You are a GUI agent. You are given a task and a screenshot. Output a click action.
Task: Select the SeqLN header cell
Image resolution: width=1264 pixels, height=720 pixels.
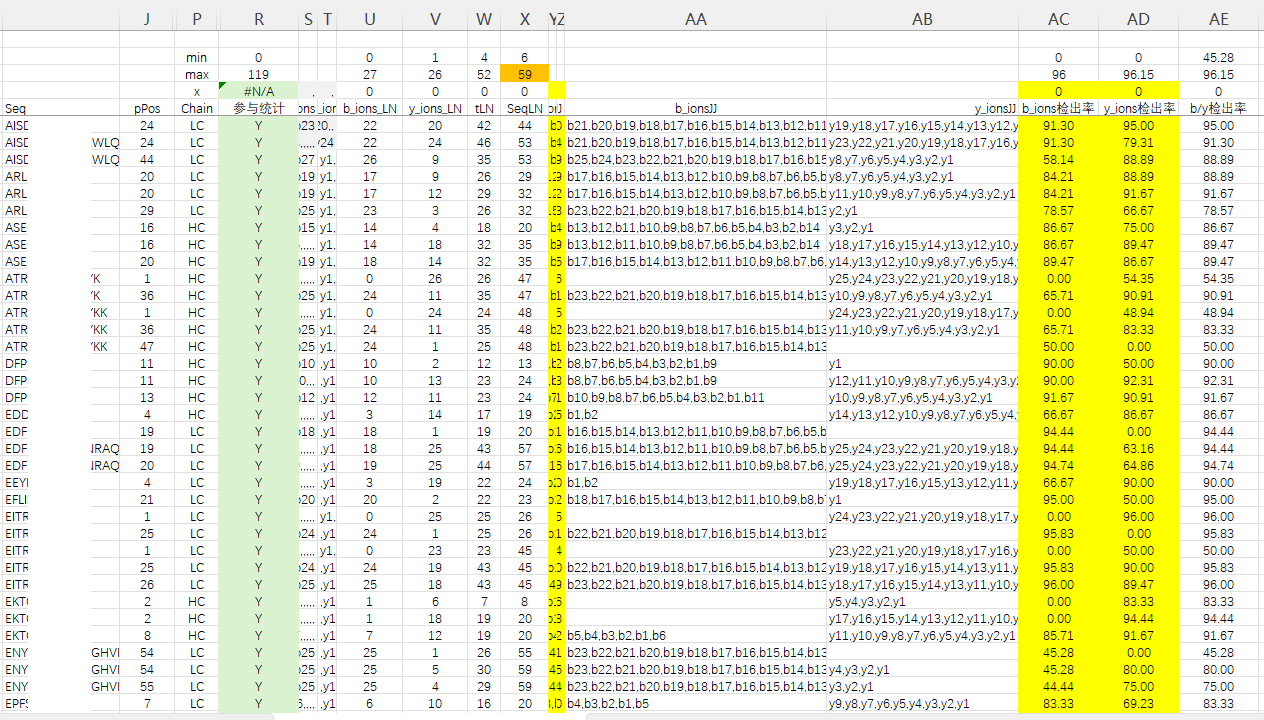[525, 108]
